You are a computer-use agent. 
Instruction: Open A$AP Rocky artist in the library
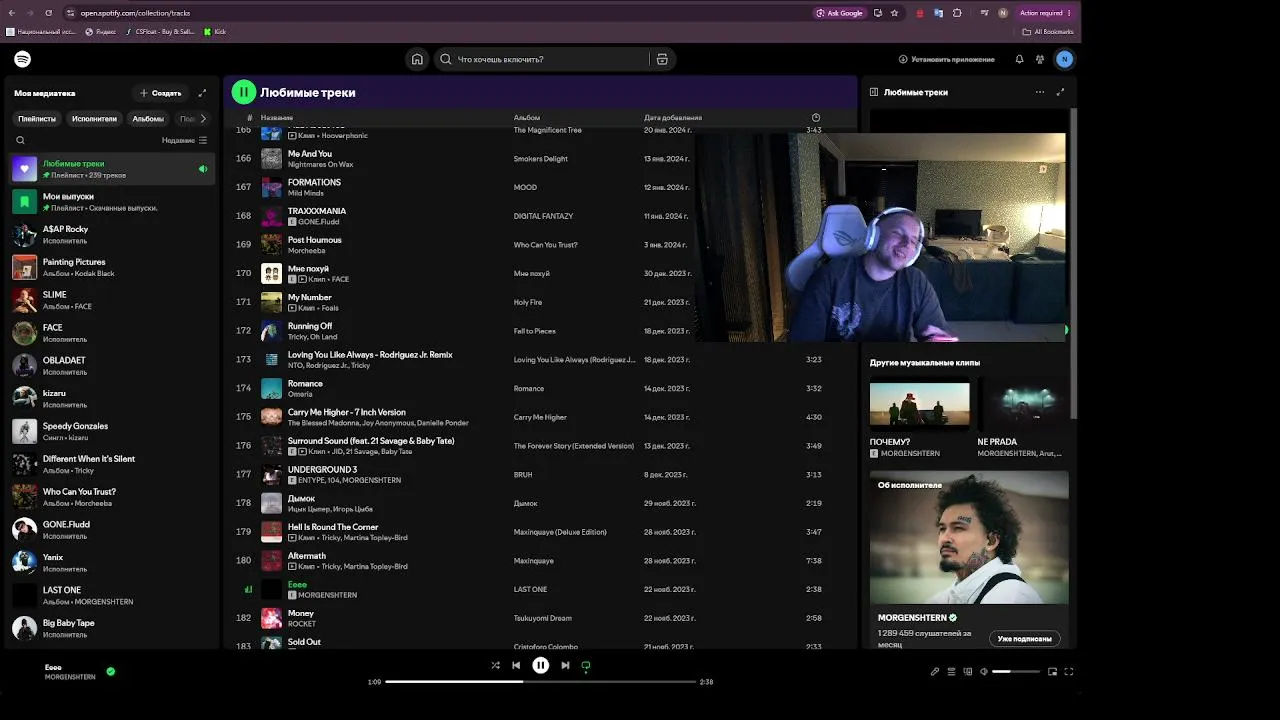coord(113,235)
